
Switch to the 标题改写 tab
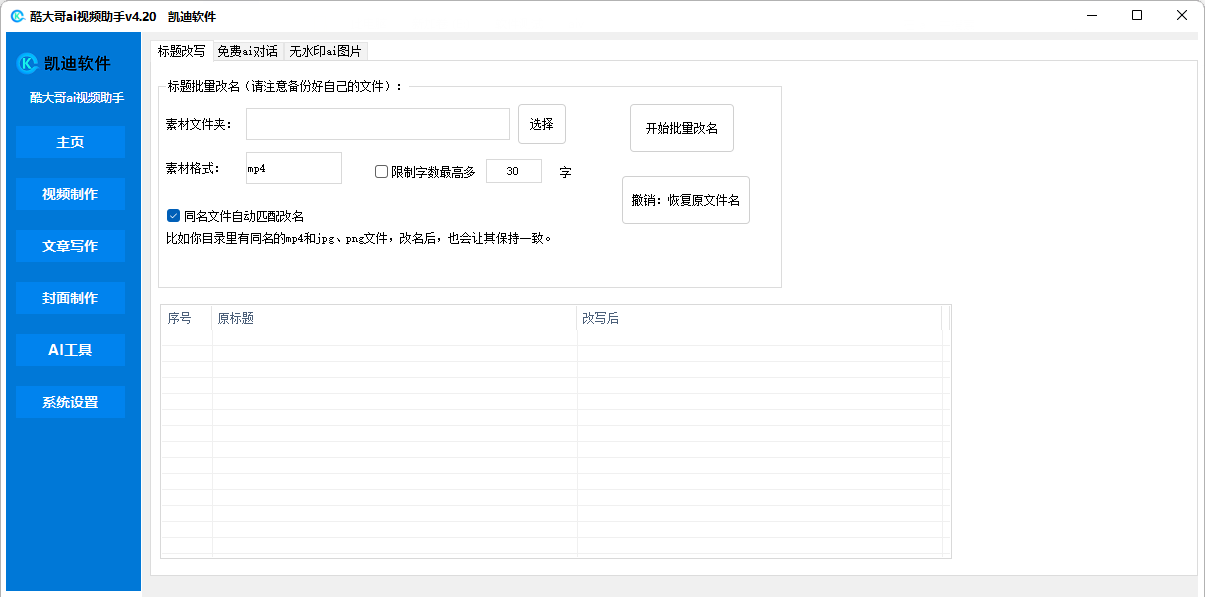click(181, 51)
